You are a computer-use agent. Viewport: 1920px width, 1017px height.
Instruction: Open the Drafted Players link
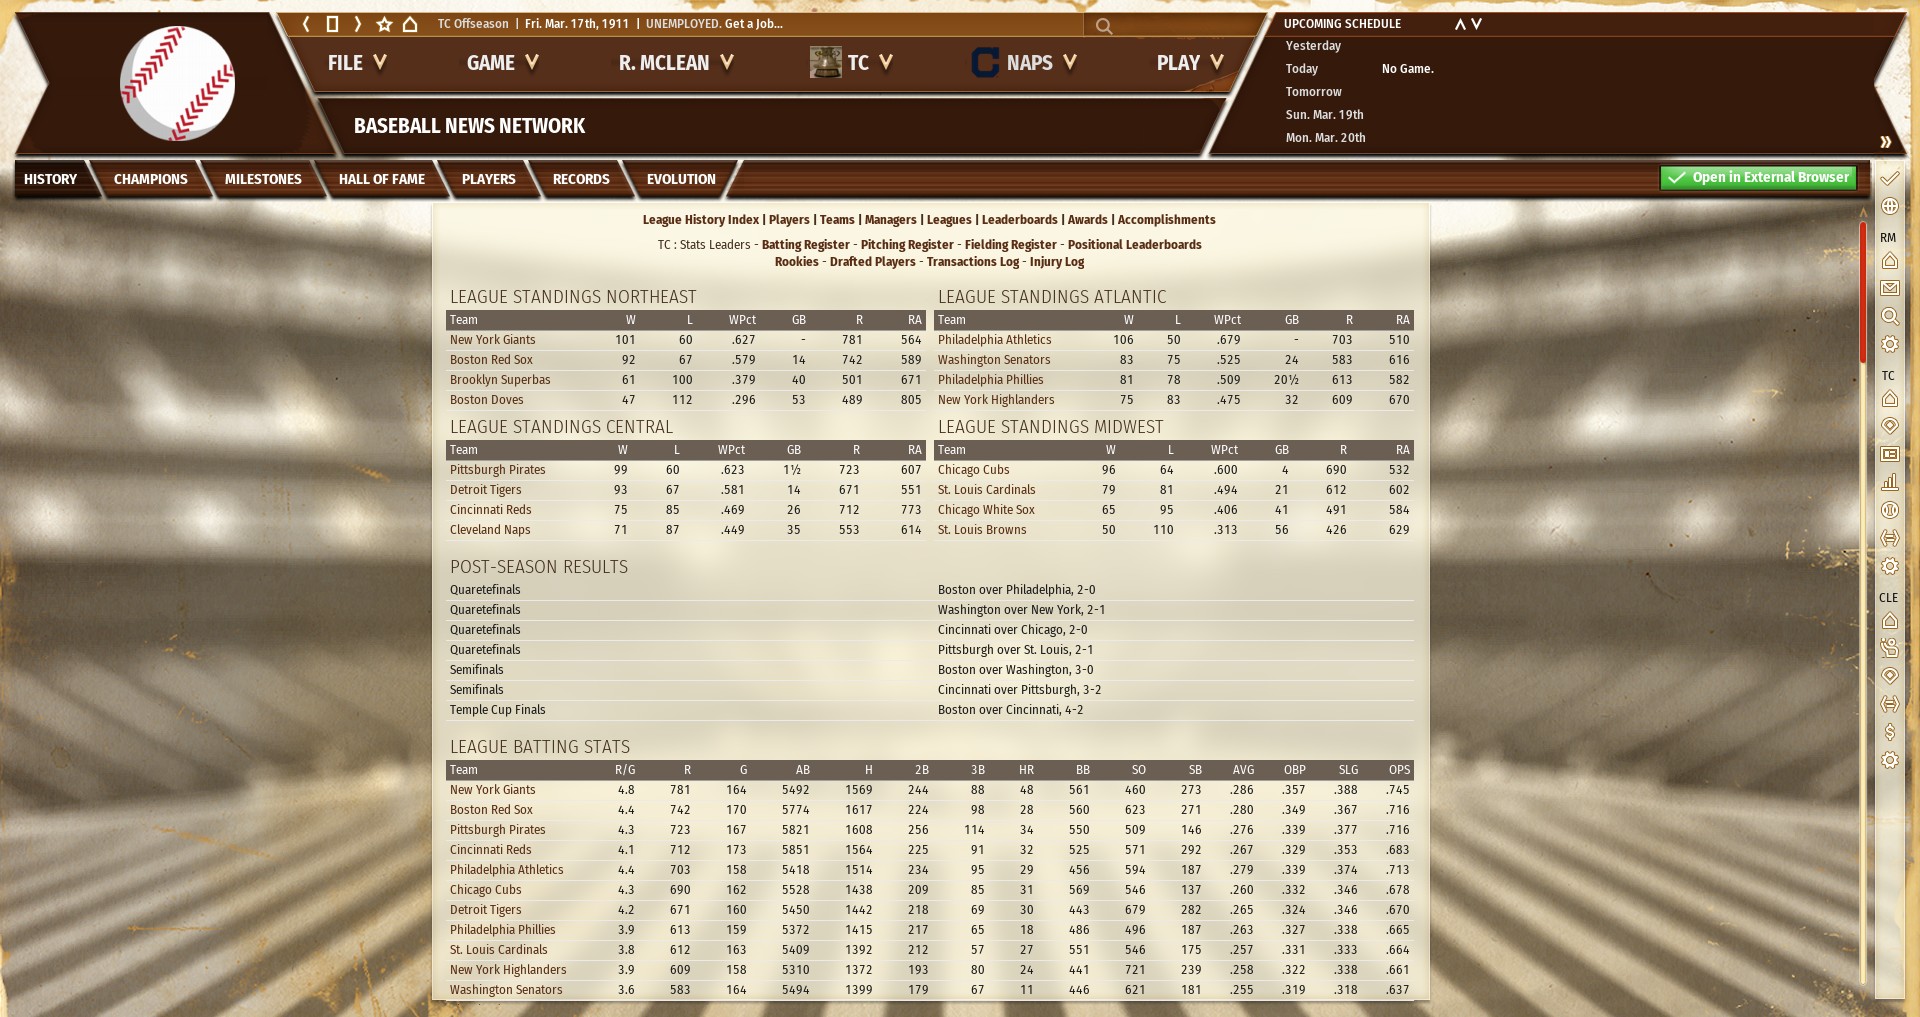click(x=872, y=262)
